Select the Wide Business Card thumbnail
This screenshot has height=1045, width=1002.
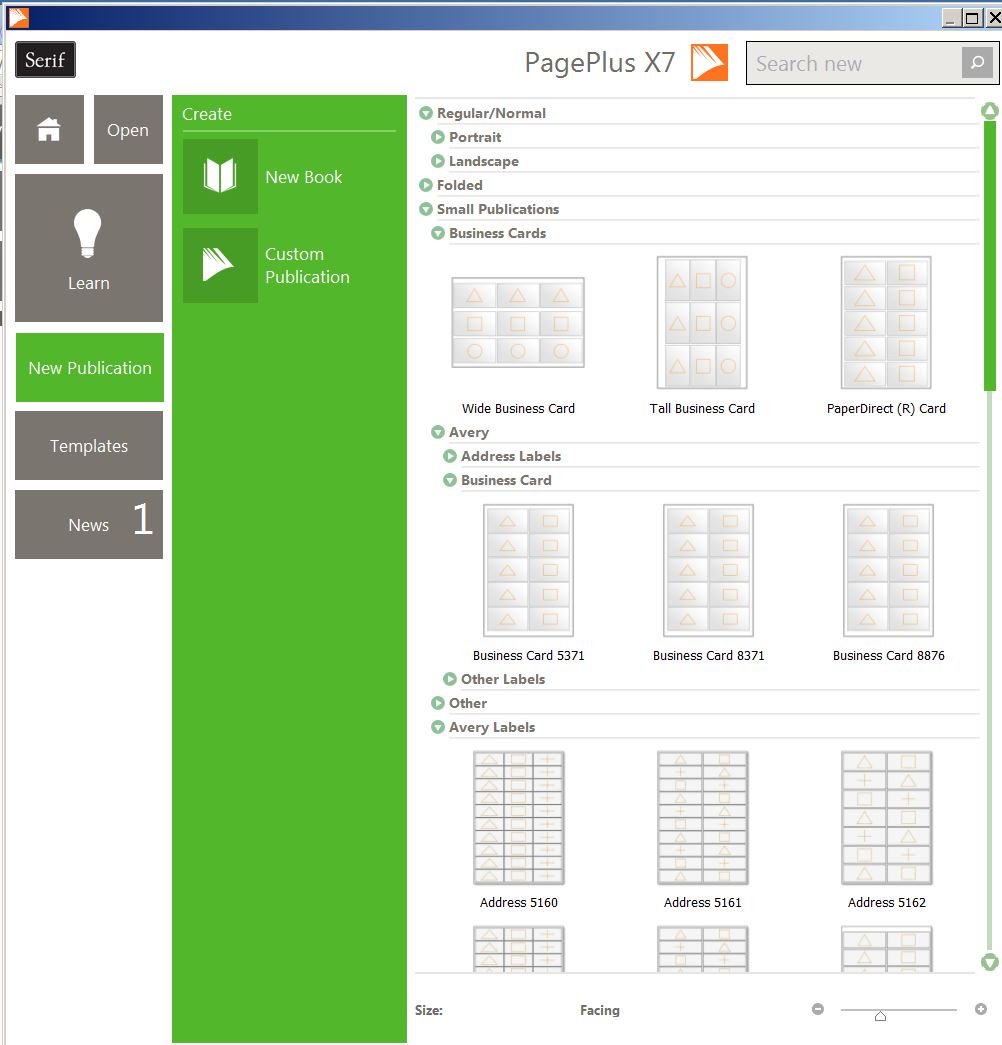518,323
